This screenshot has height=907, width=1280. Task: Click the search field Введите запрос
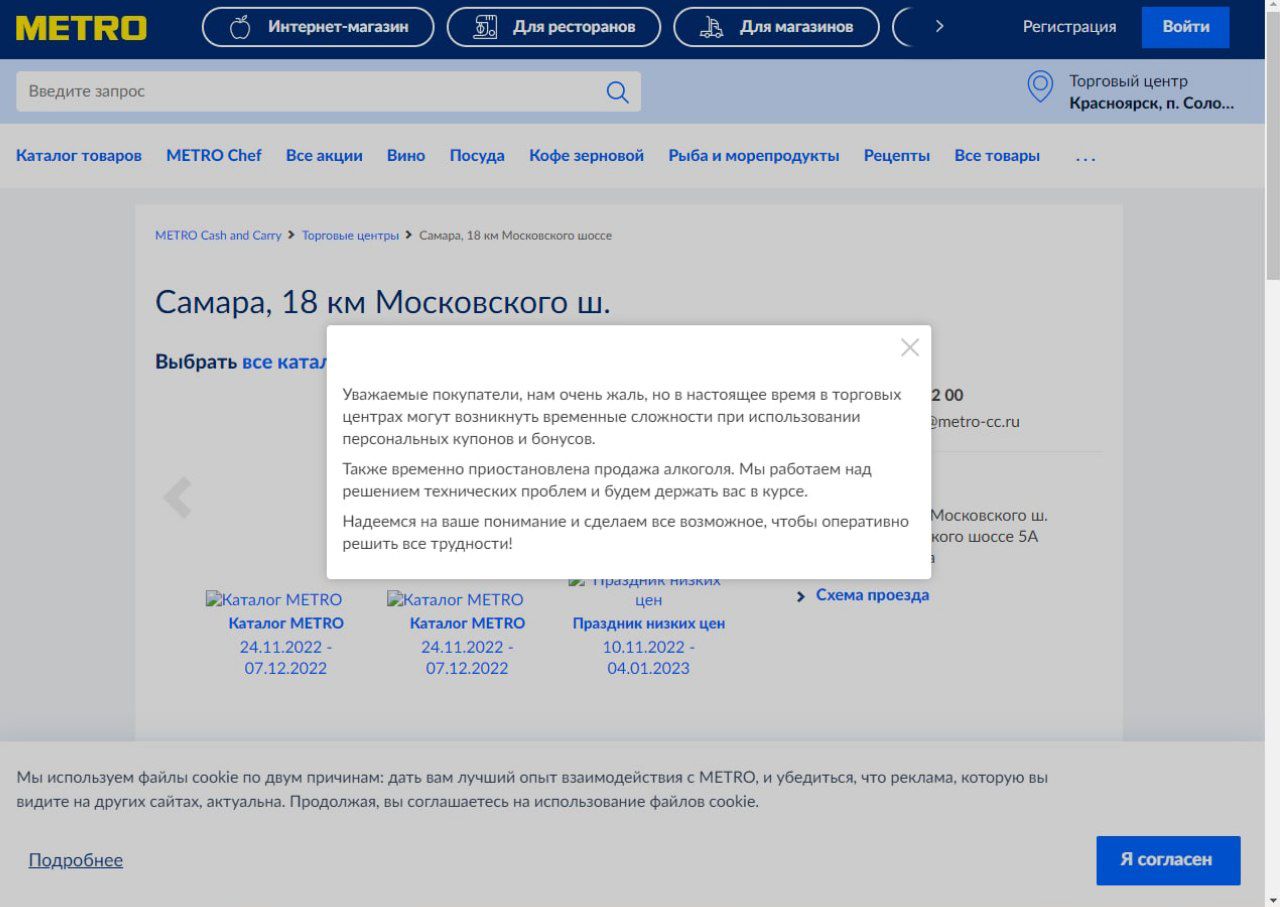(x=328, y=91)
